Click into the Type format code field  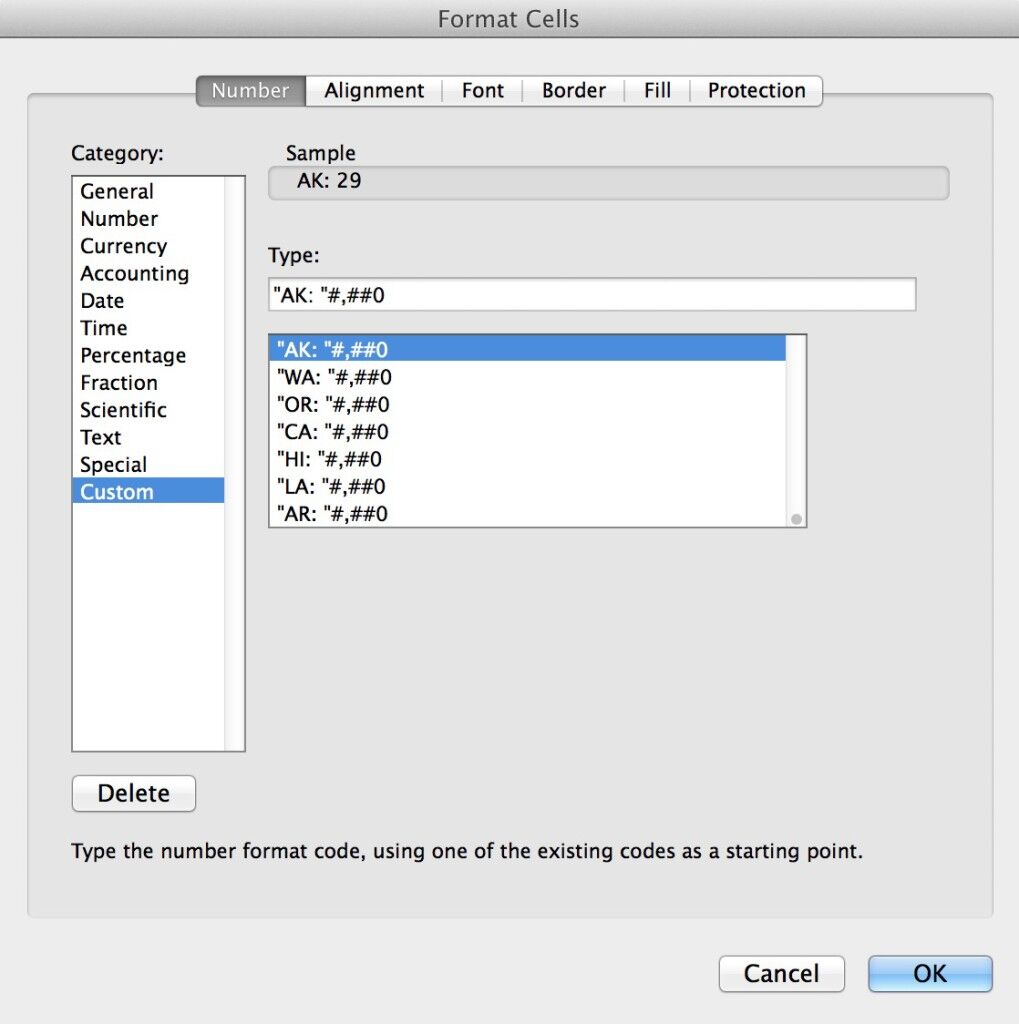(x=591, y=295)
